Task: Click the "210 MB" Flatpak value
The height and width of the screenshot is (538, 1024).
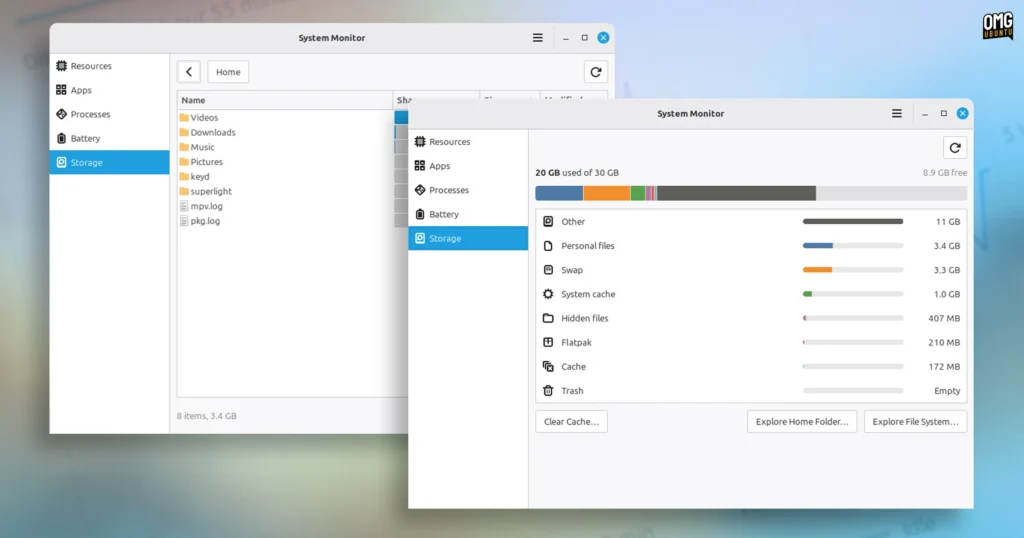Action: (944, 342)
